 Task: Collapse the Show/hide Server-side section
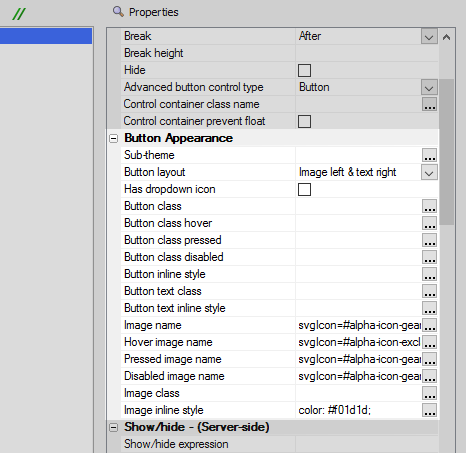coord(114,427)
